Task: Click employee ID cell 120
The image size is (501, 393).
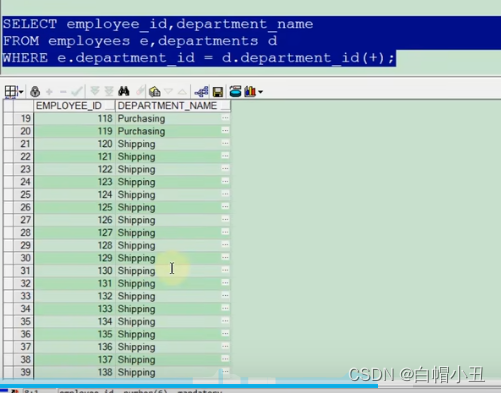Action: [x=74, y=144]
